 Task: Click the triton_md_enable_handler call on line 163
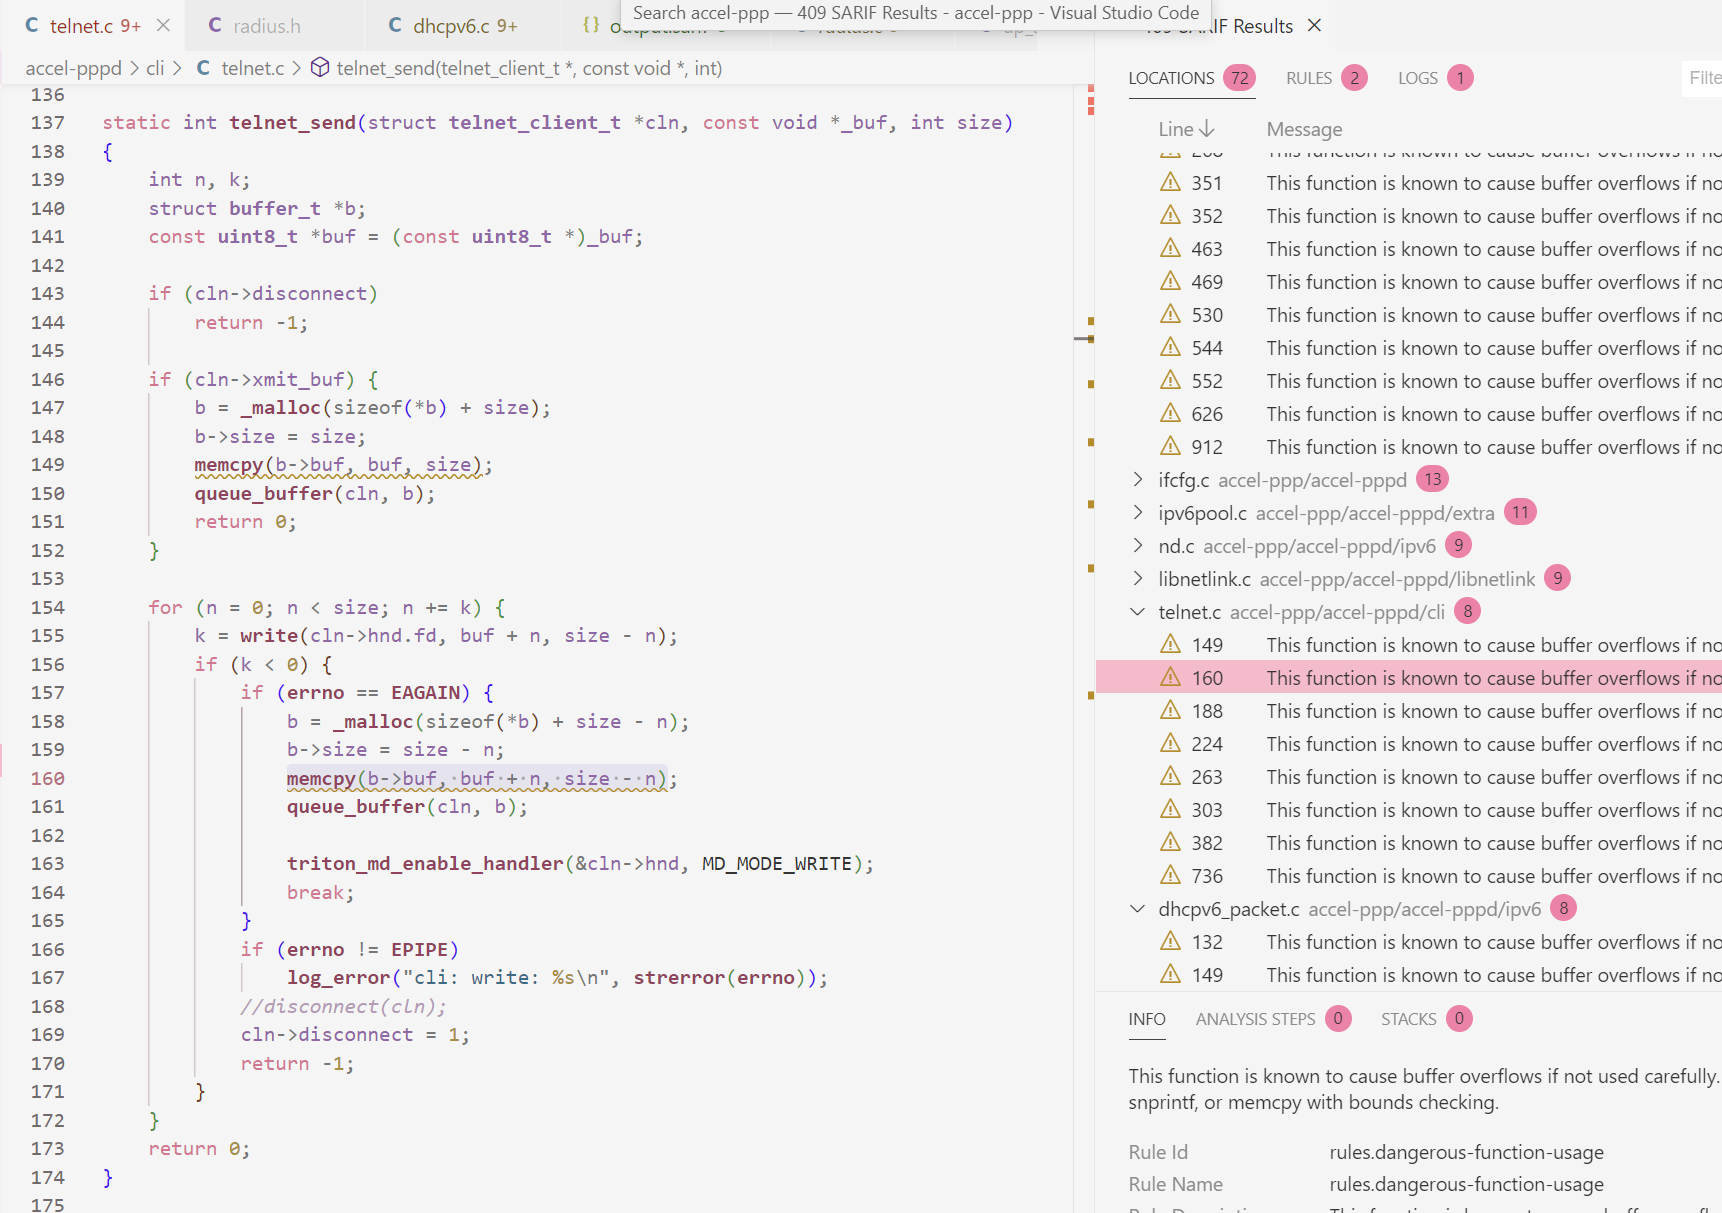tap(425, 864)
